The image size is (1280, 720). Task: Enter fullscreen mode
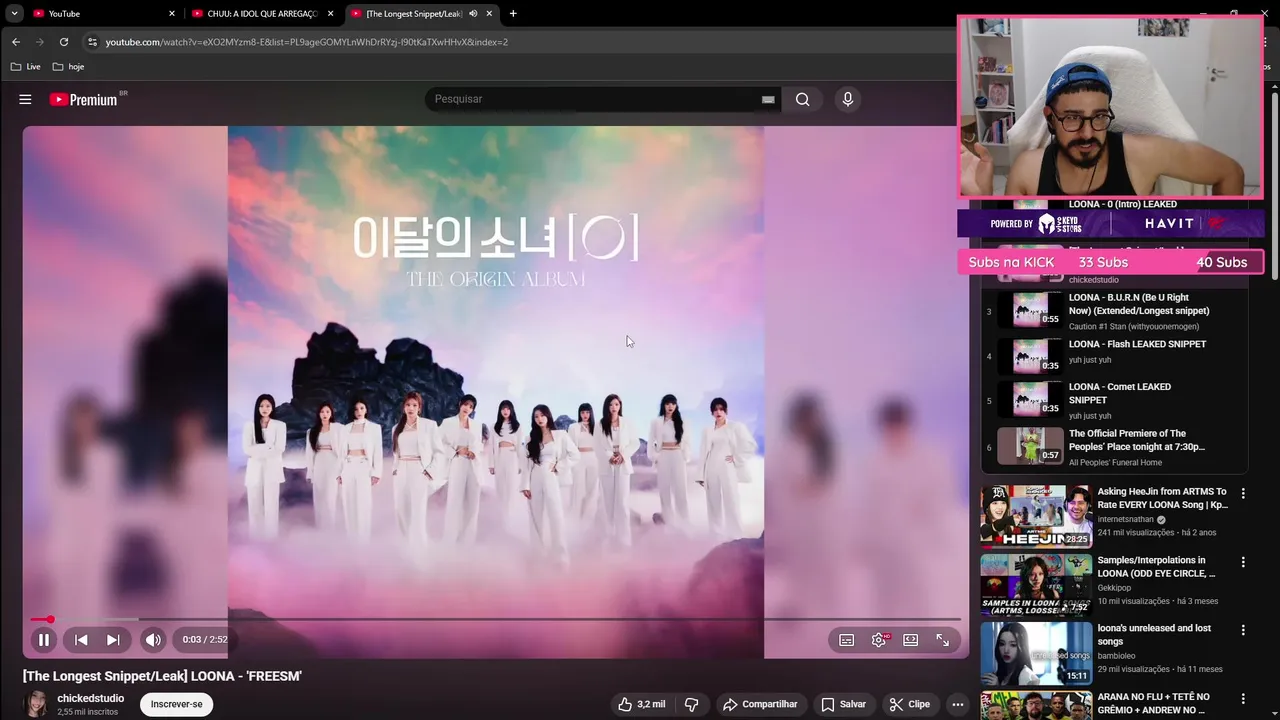click(942, 640)
